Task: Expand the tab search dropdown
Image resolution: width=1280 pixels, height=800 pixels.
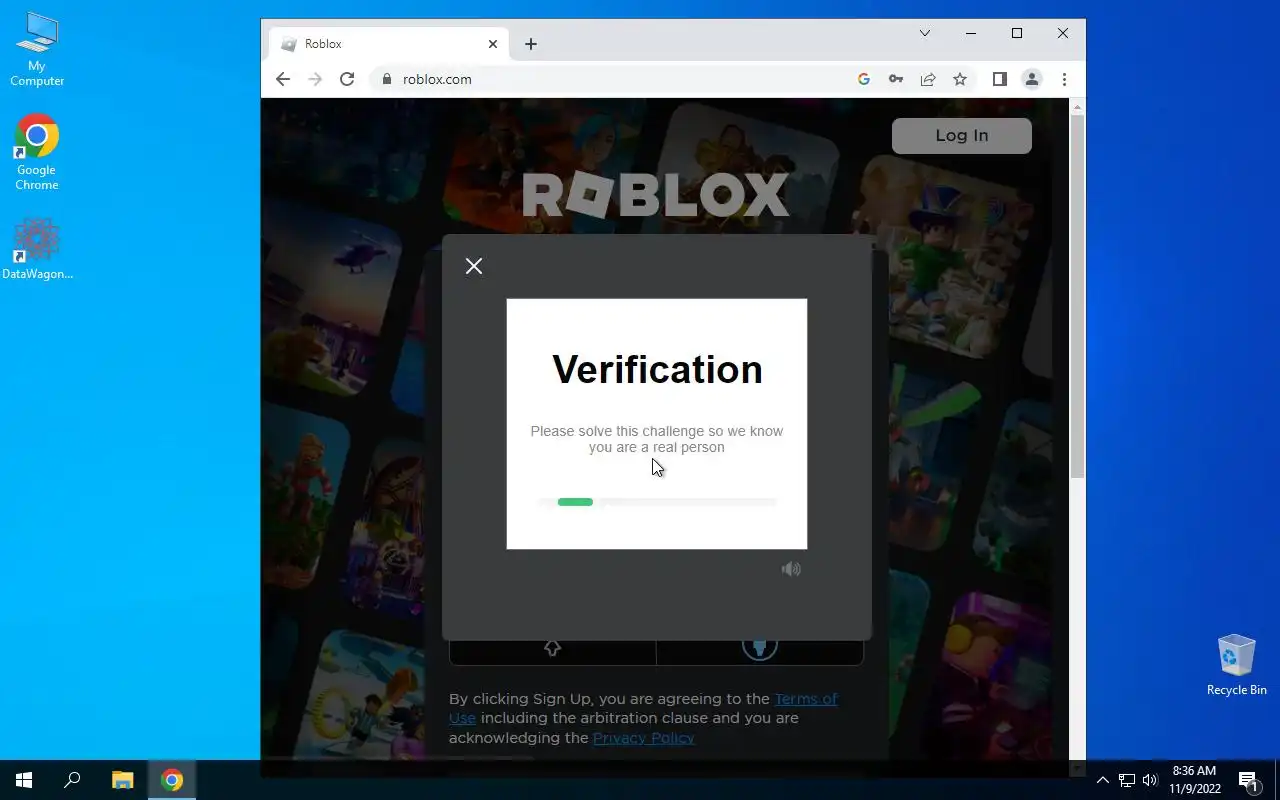Action: [925, 33]
